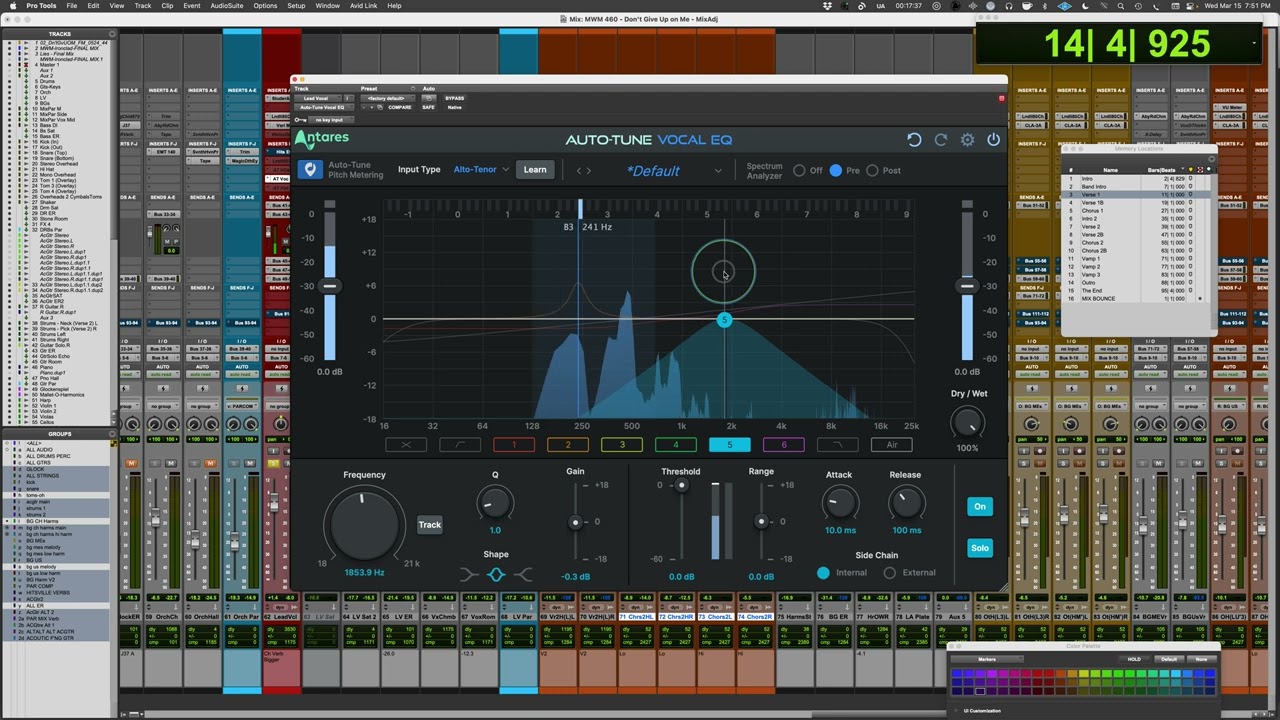Open the Memory Locations menu arrow button
This screenshot has height=720, width=1280.
1212,159
